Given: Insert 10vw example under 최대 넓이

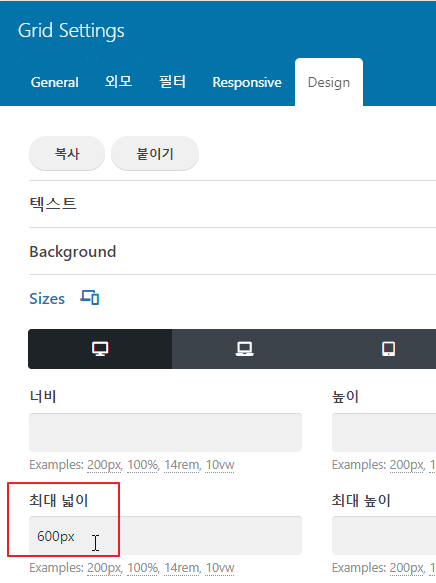Looking at the screenshot, I should (220, 568).
